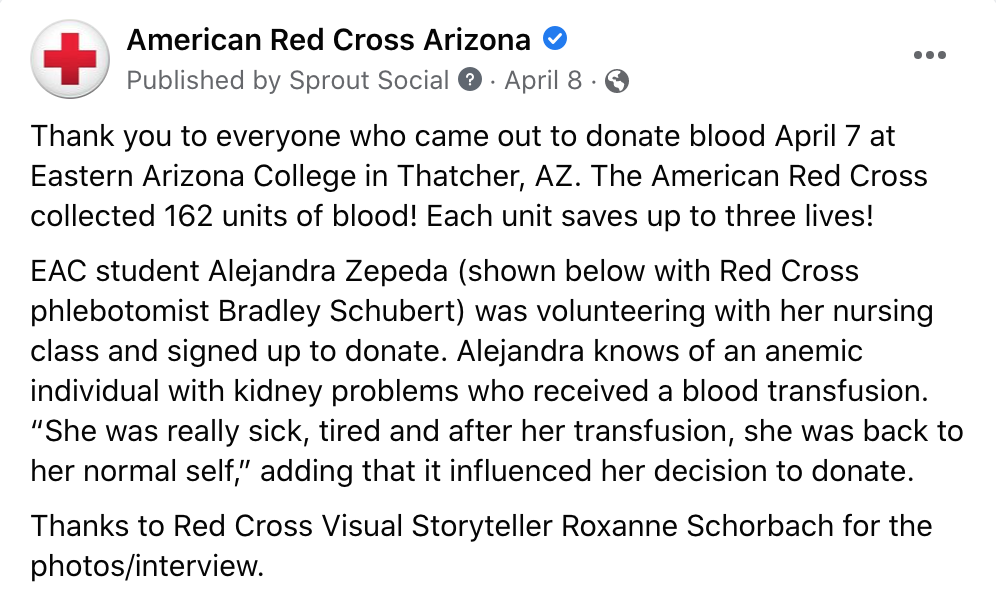
Task: Click the blue verified badge checkmark
Action: (555, 39)
